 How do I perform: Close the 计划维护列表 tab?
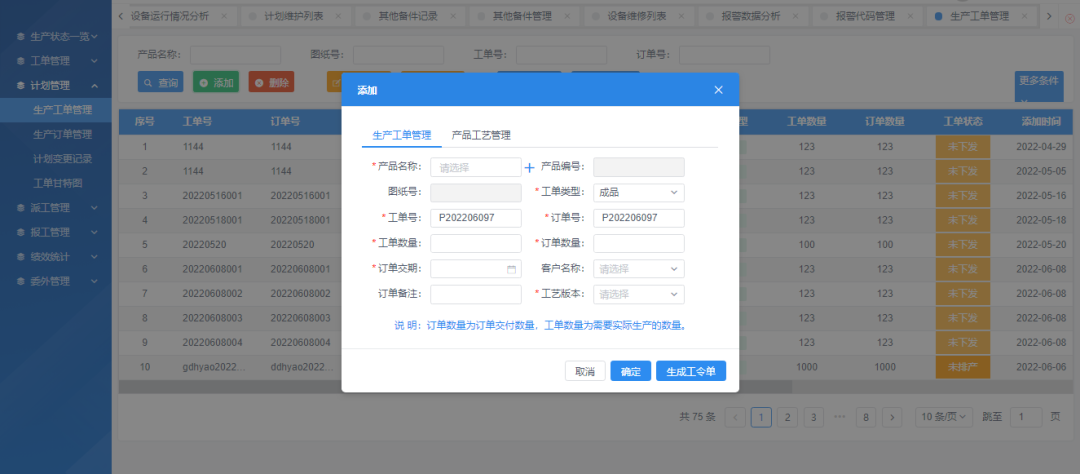pyautogui.click(x=339, y=16)
